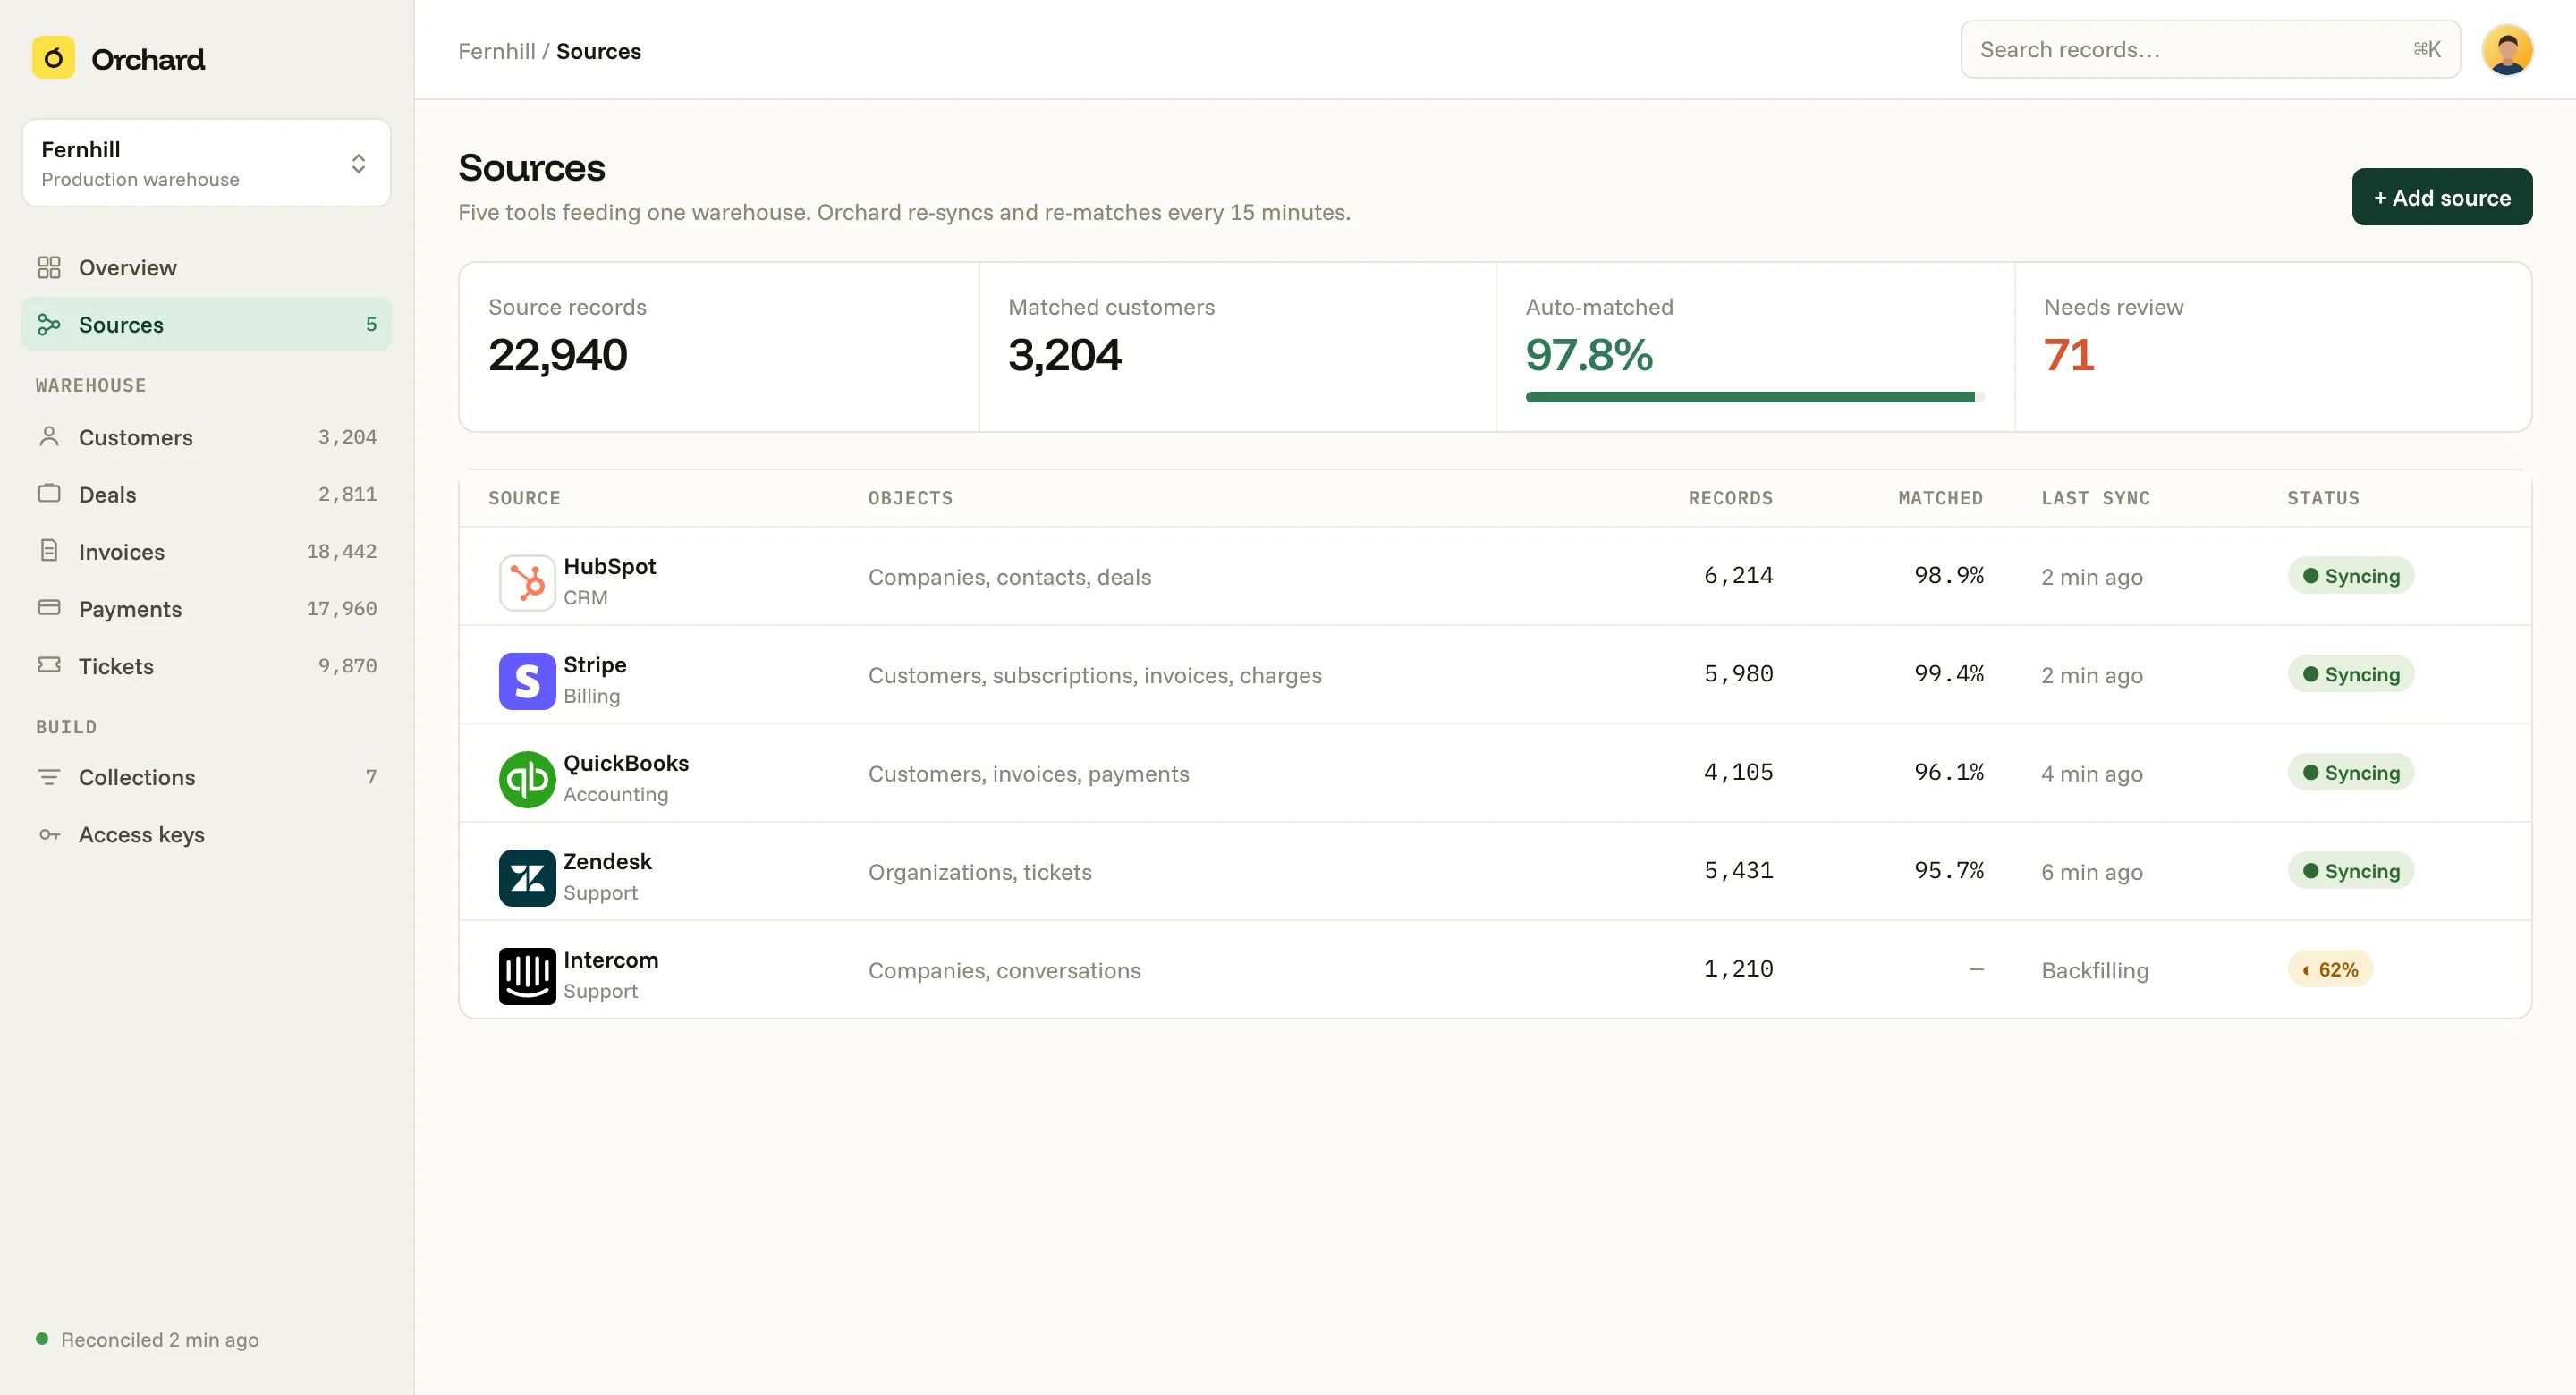
Task: Expand the Fernhill workspace switcher
Action: pyautogui.click(x=206, y=163)
